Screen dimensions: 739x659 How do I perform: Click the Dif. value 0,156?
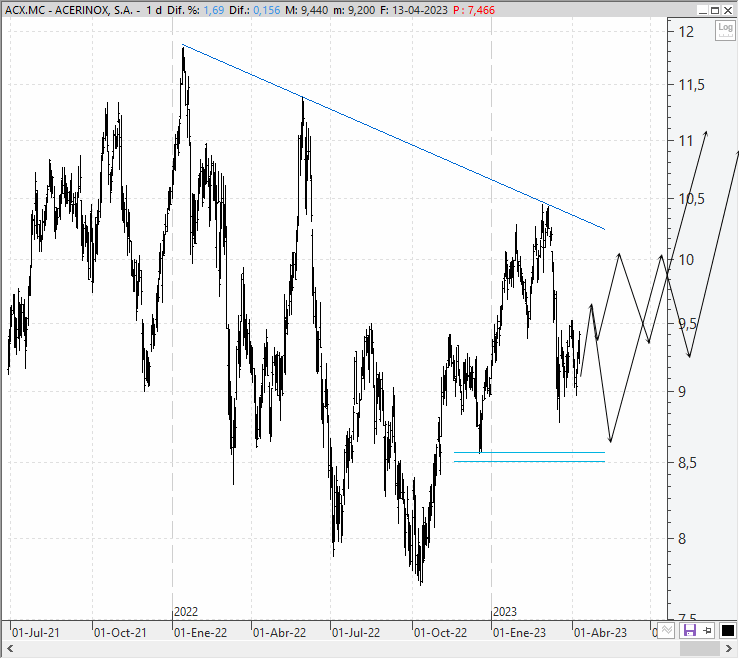click(266, 10)
